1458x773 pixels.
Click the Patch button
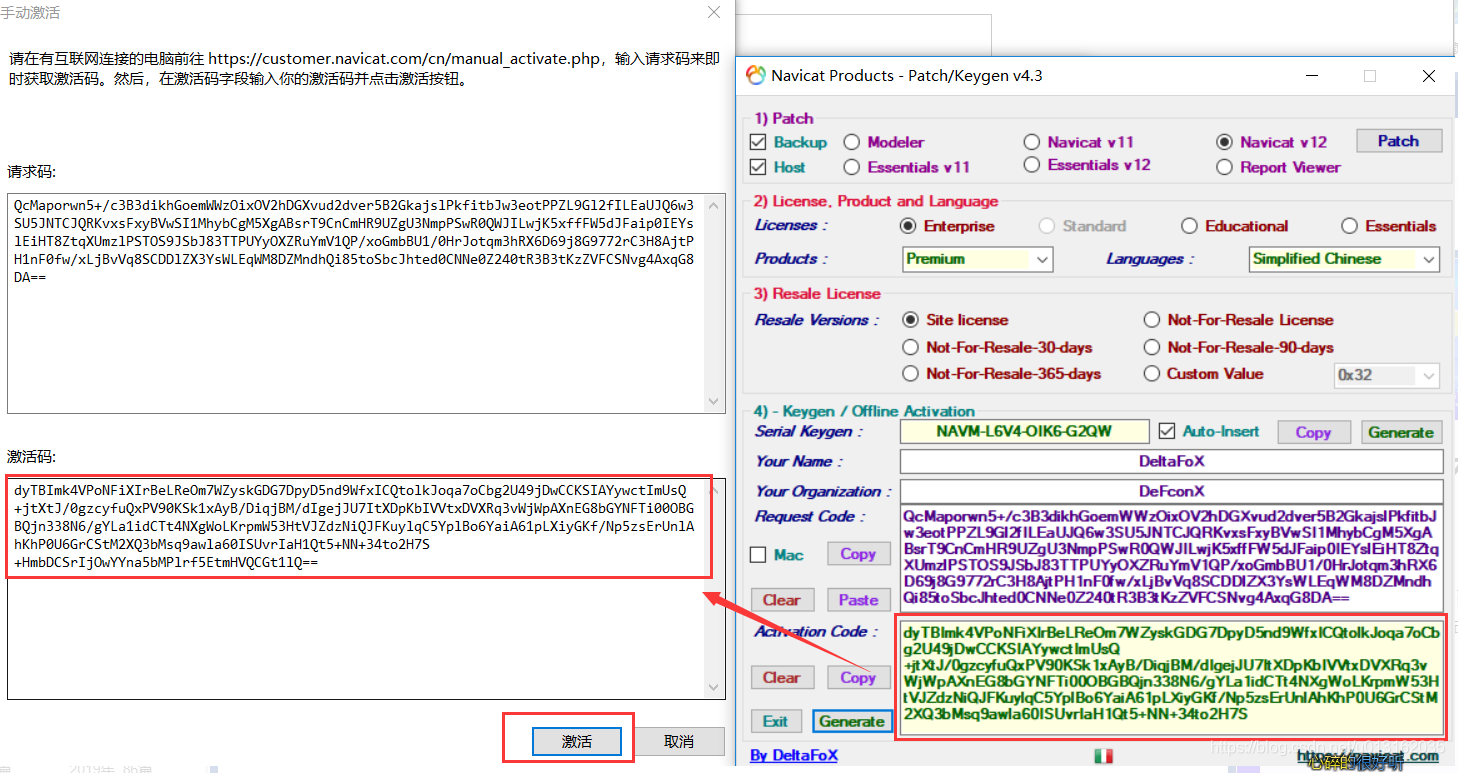click(1399, 141)
